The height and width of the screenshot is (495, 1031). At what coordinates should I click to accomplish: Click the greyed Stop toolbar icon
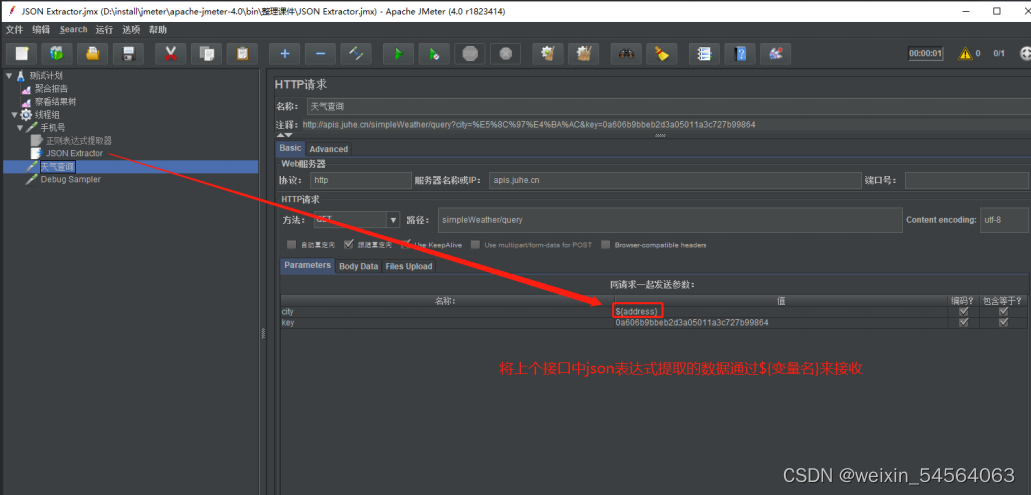[469, 54]
